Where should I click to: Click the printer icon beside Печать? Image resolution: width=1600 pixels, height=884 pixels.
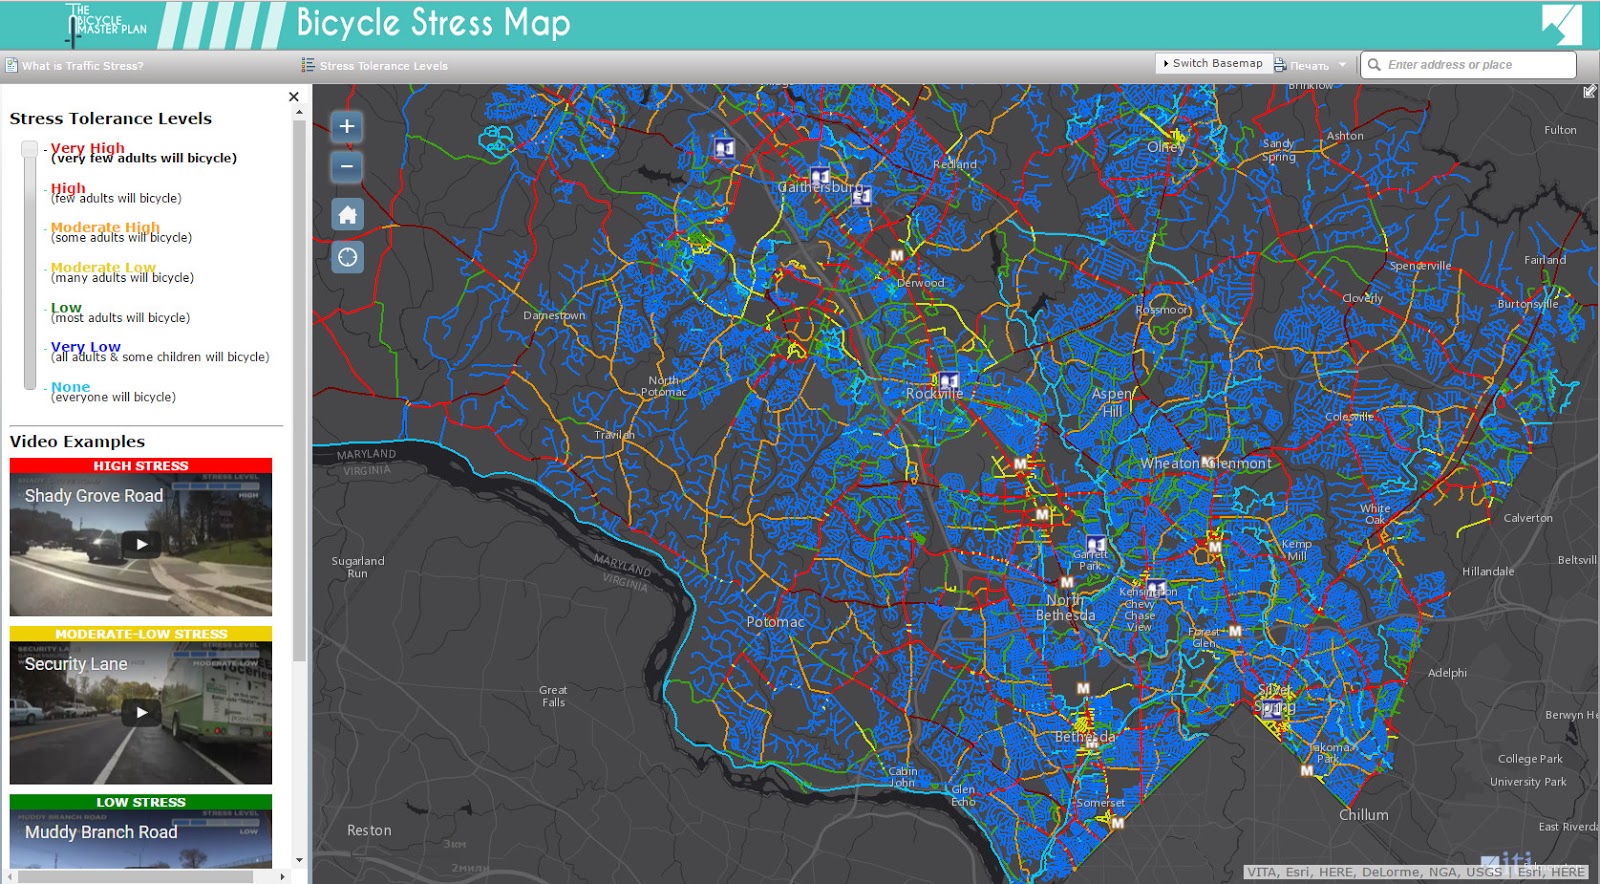tap(1280, 65)
